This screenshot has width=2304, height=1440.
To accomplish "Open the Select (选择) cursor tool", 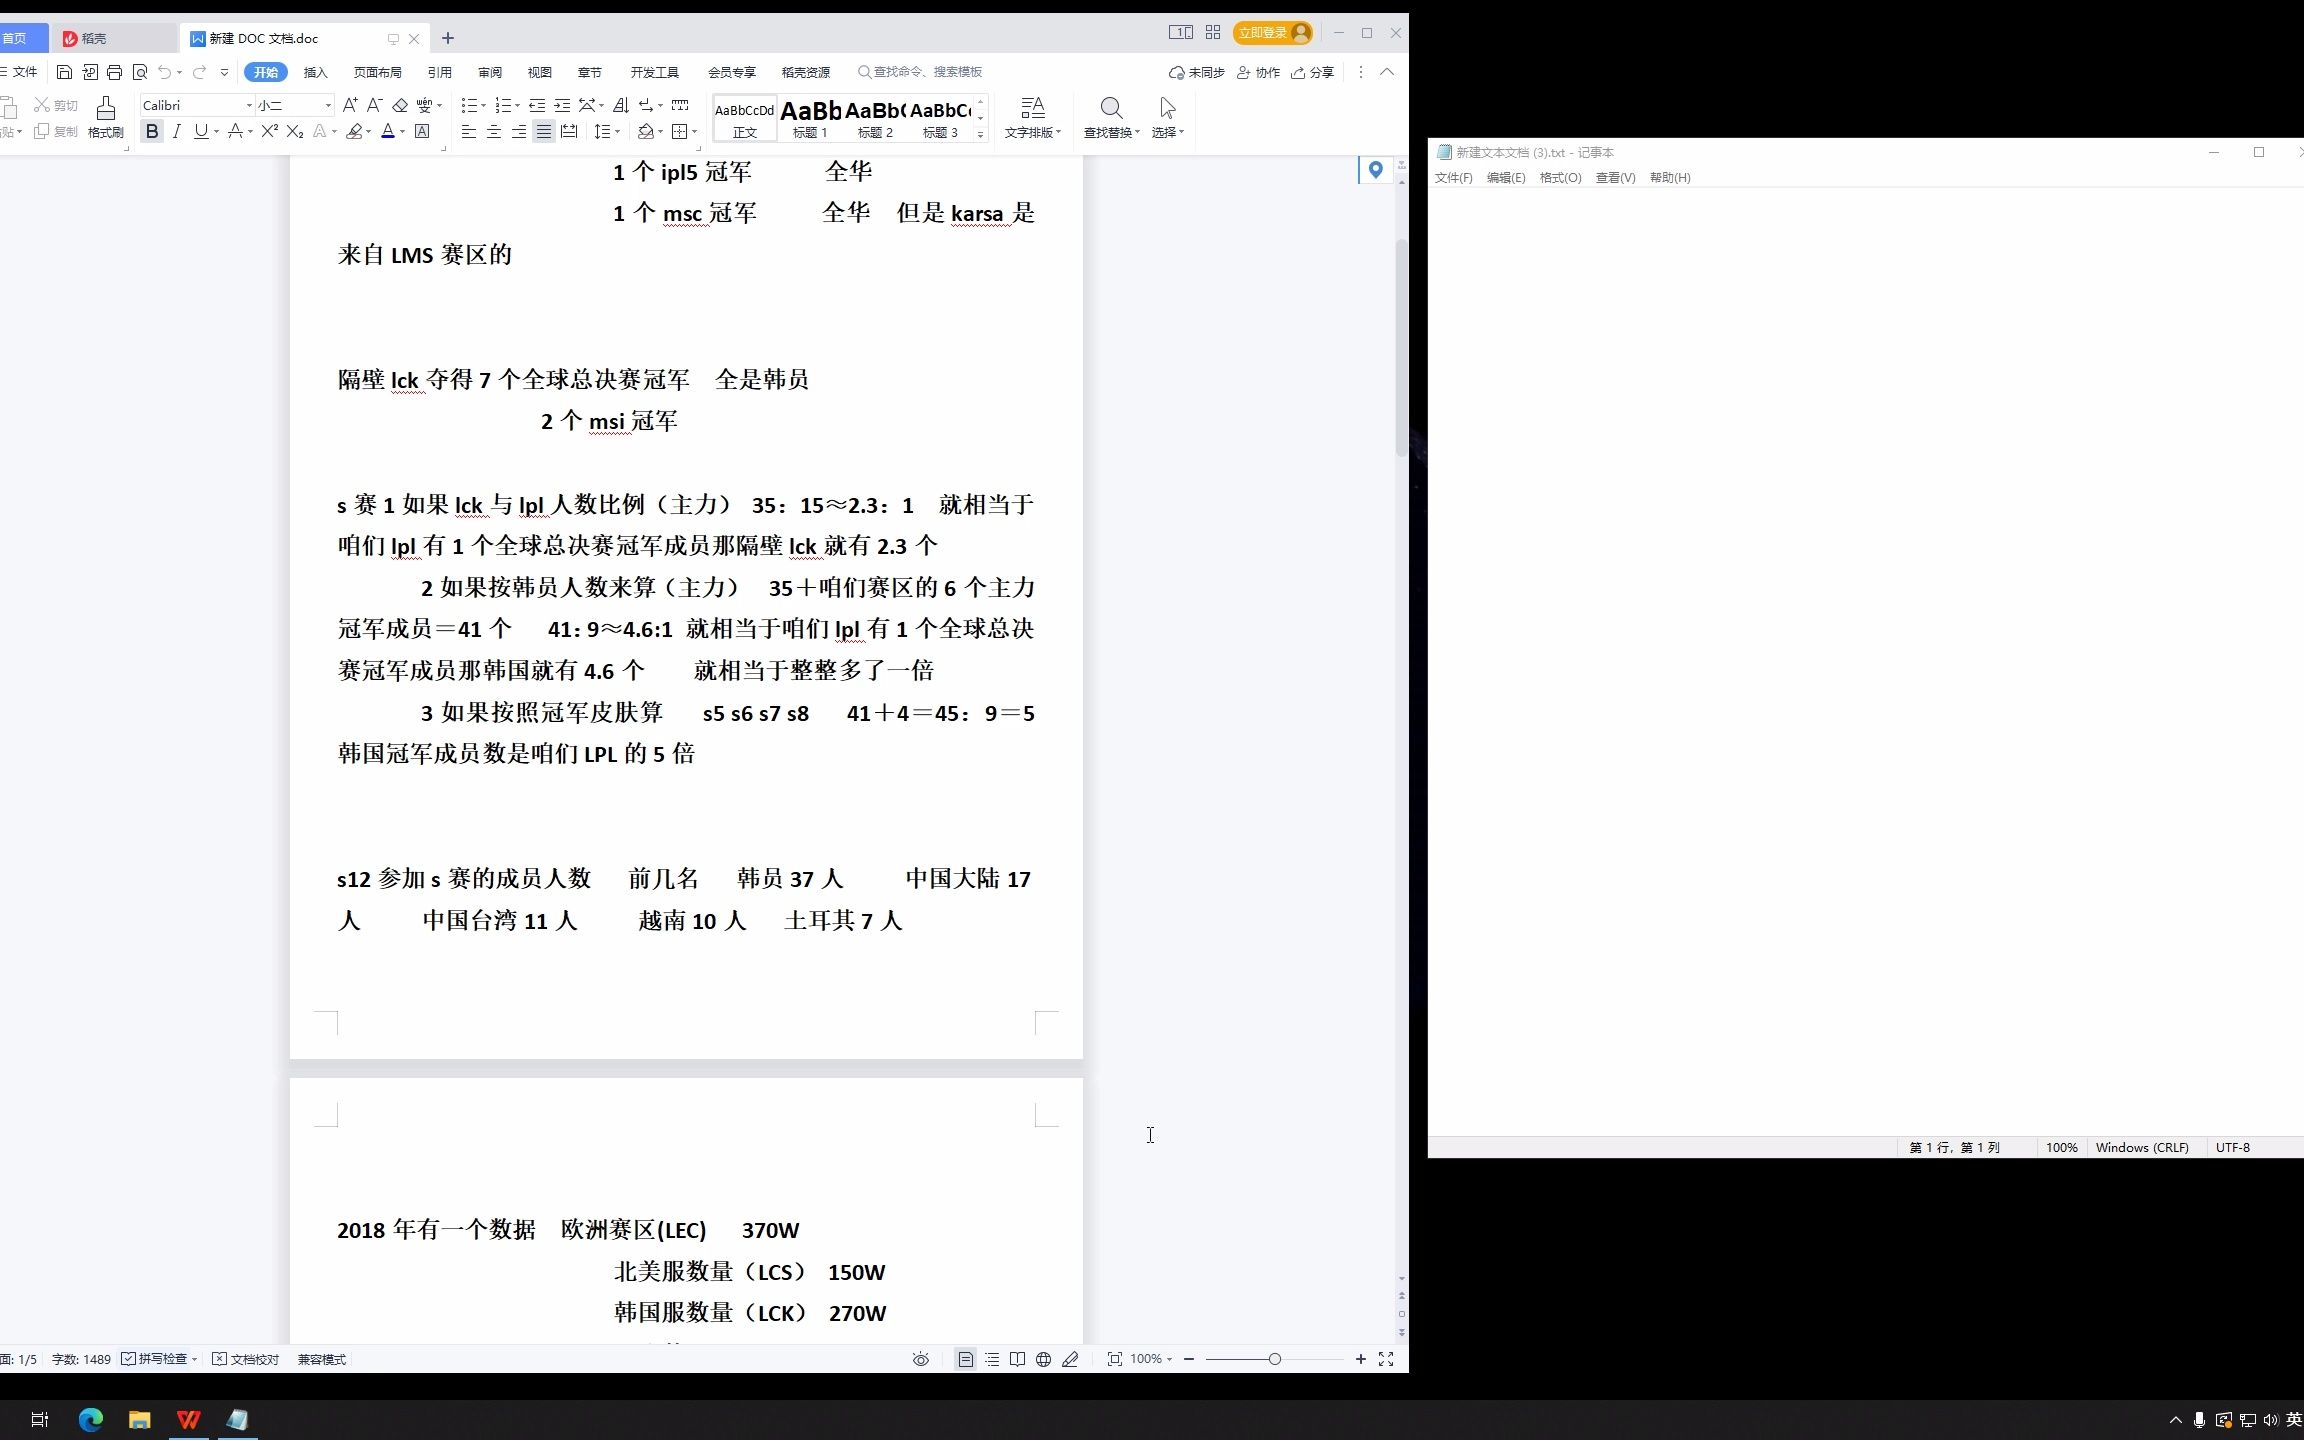I will click(1167, 117).
